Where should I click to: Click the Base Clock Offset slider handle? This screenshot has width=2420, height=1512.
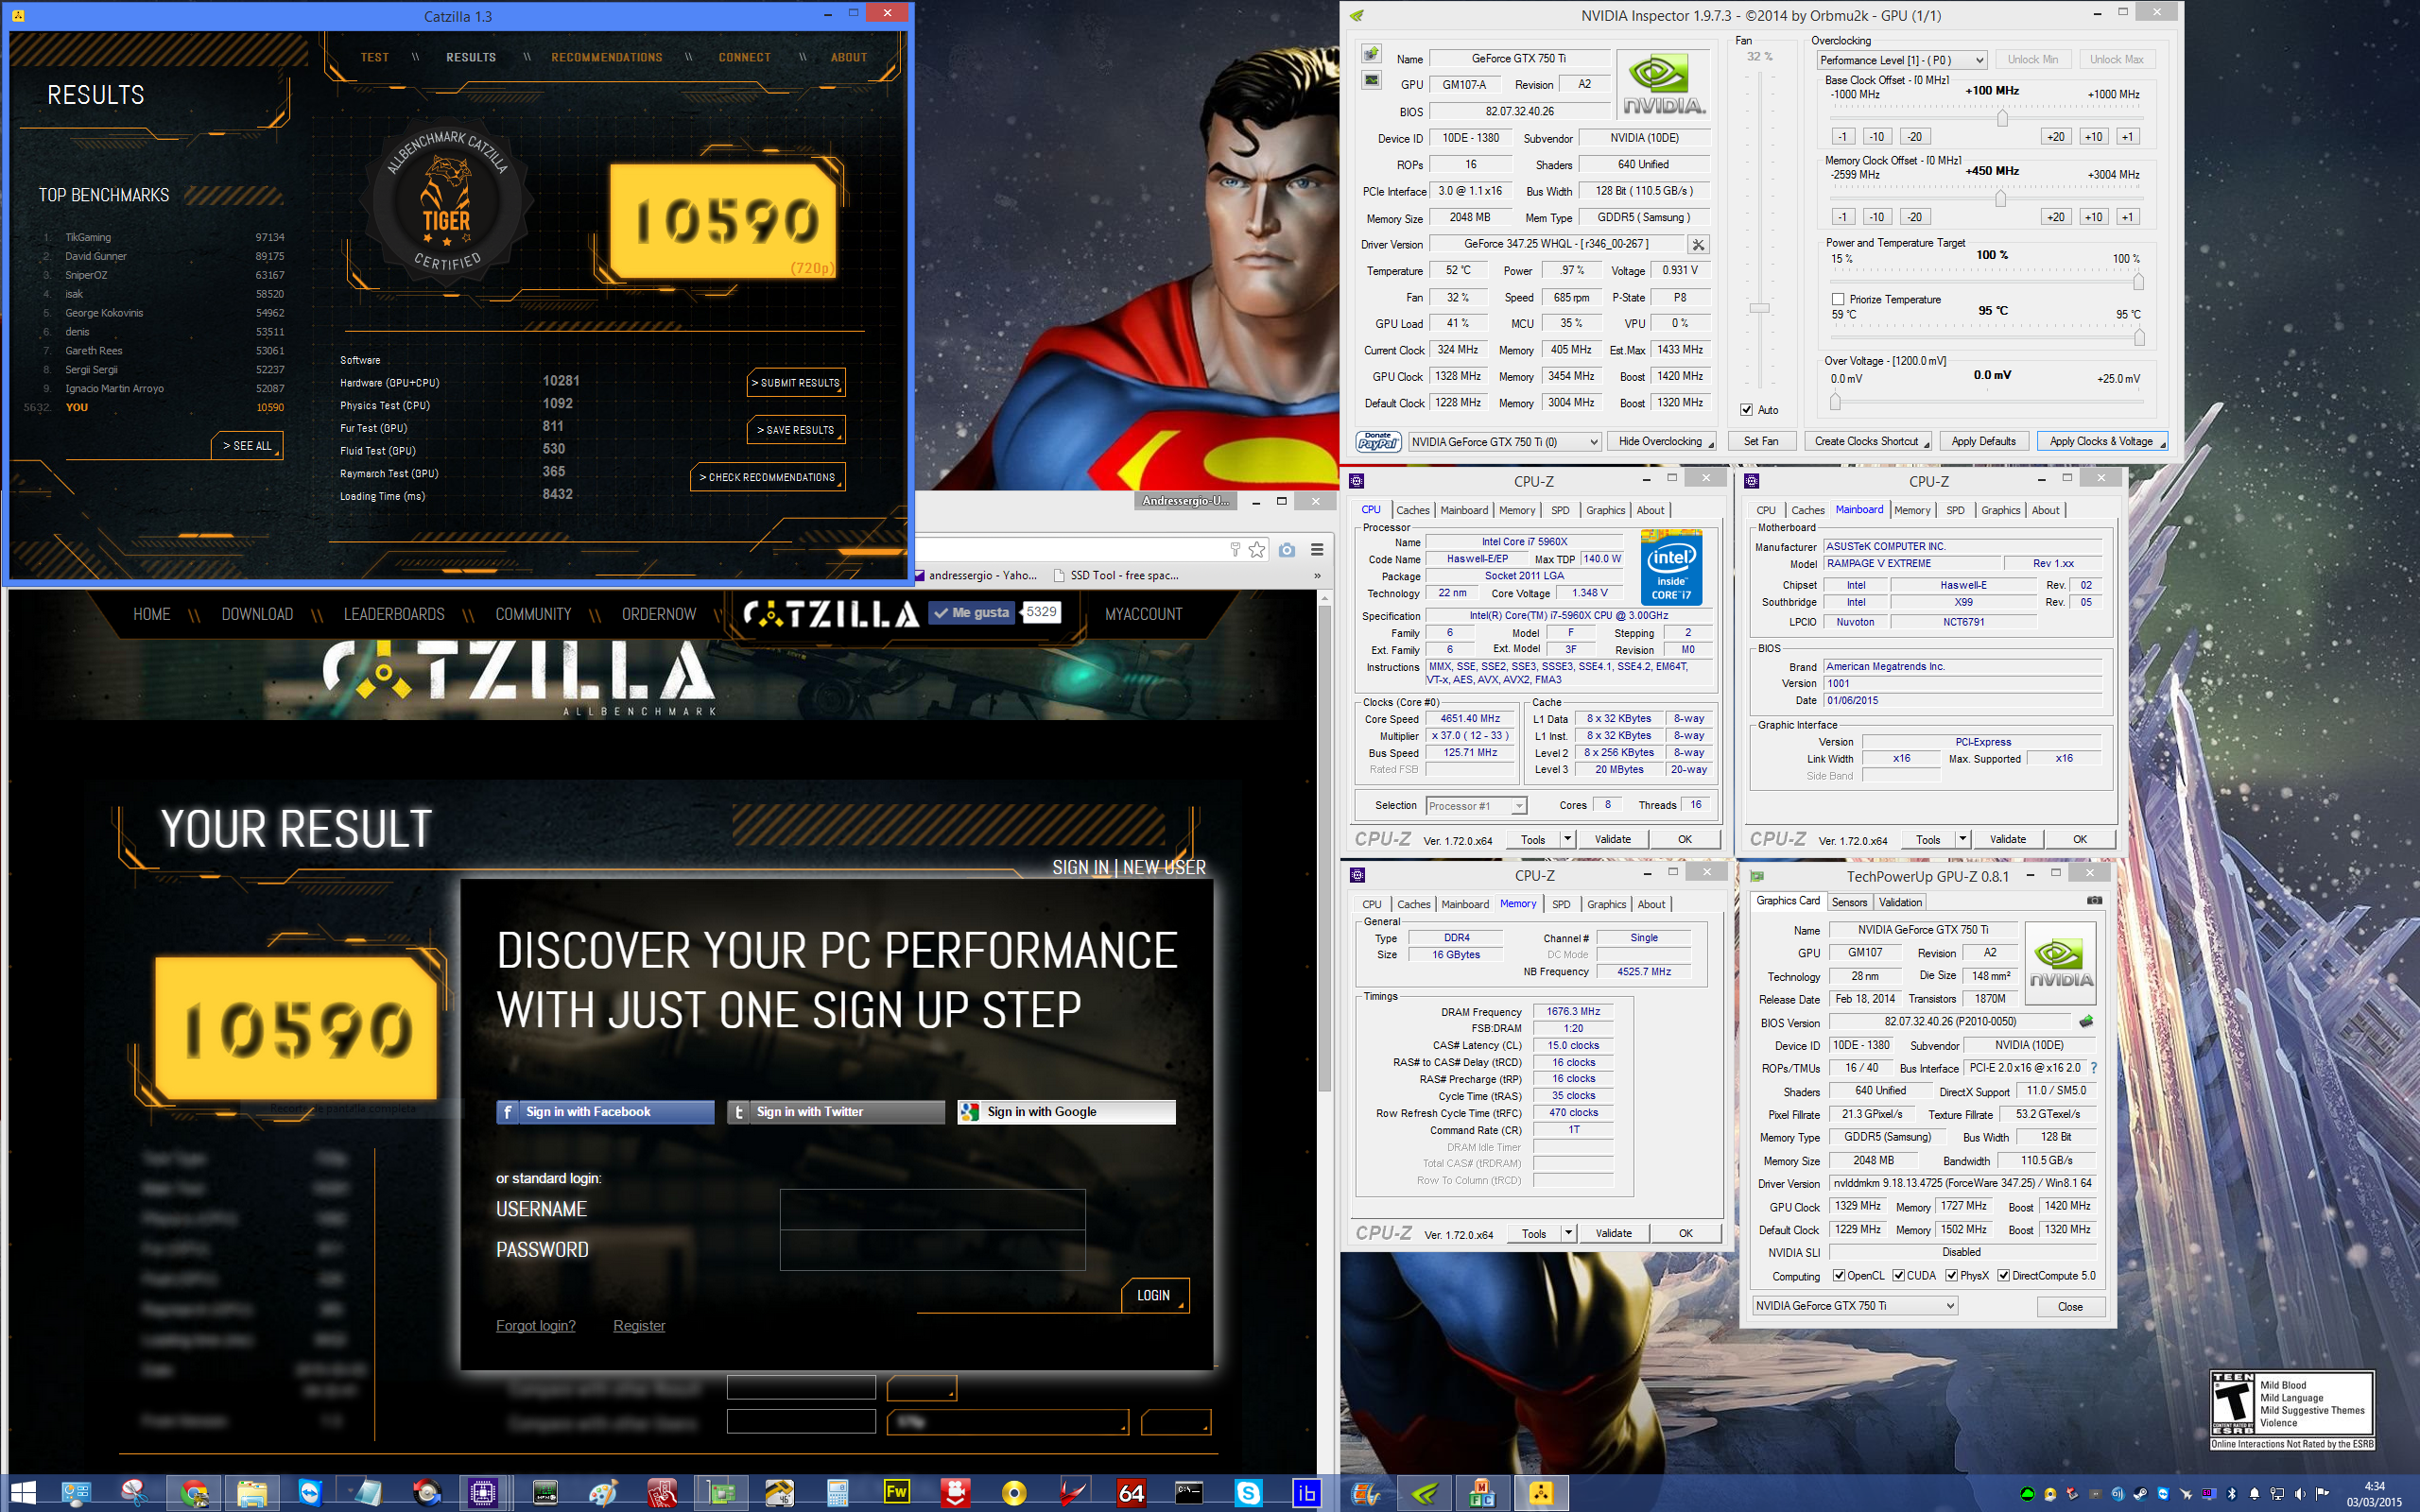pyautogui.click(x=2002, y=118)
